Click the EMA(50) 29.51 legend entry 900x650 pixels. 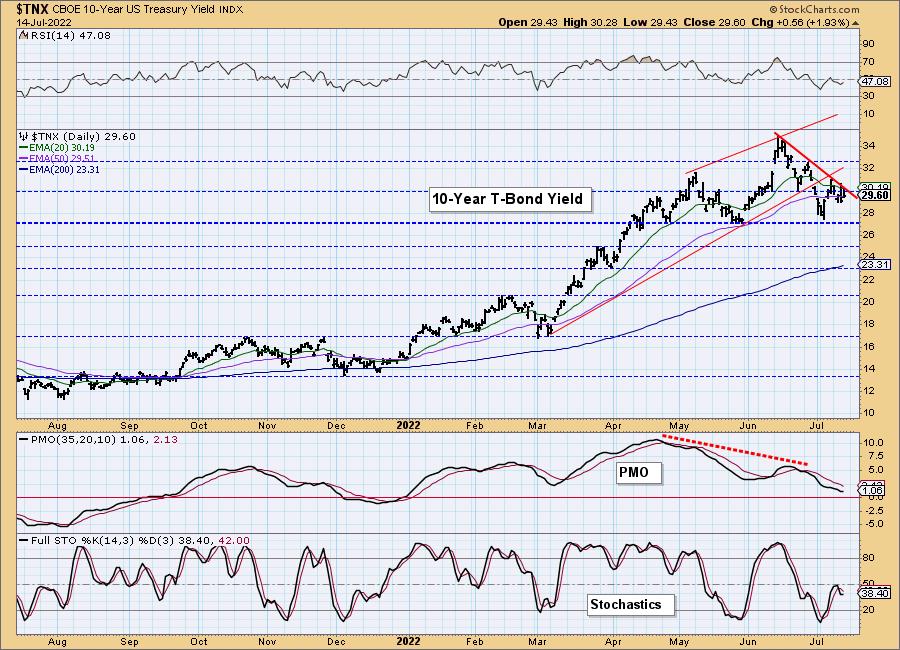coord(57,158)
